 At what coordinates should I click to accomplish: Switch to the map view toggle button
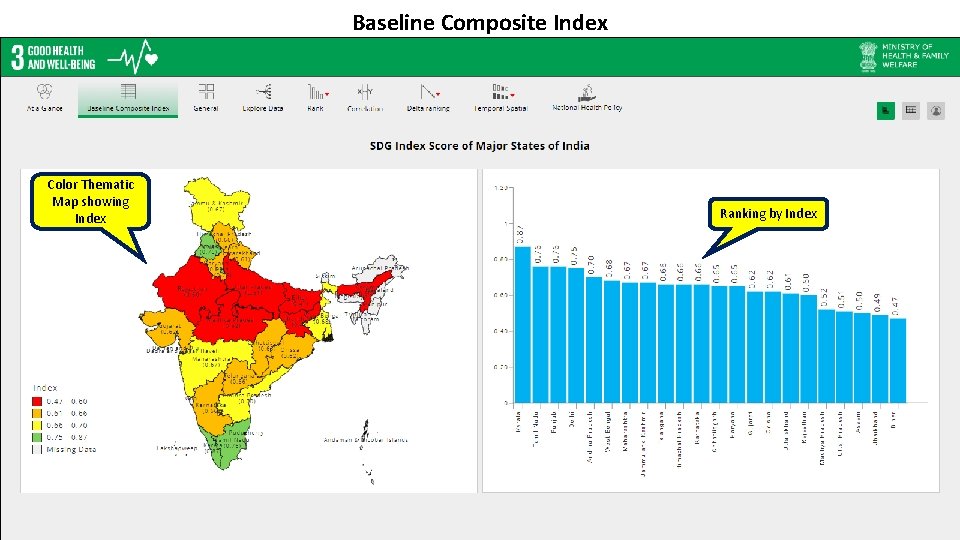click(x=885, y=111)
